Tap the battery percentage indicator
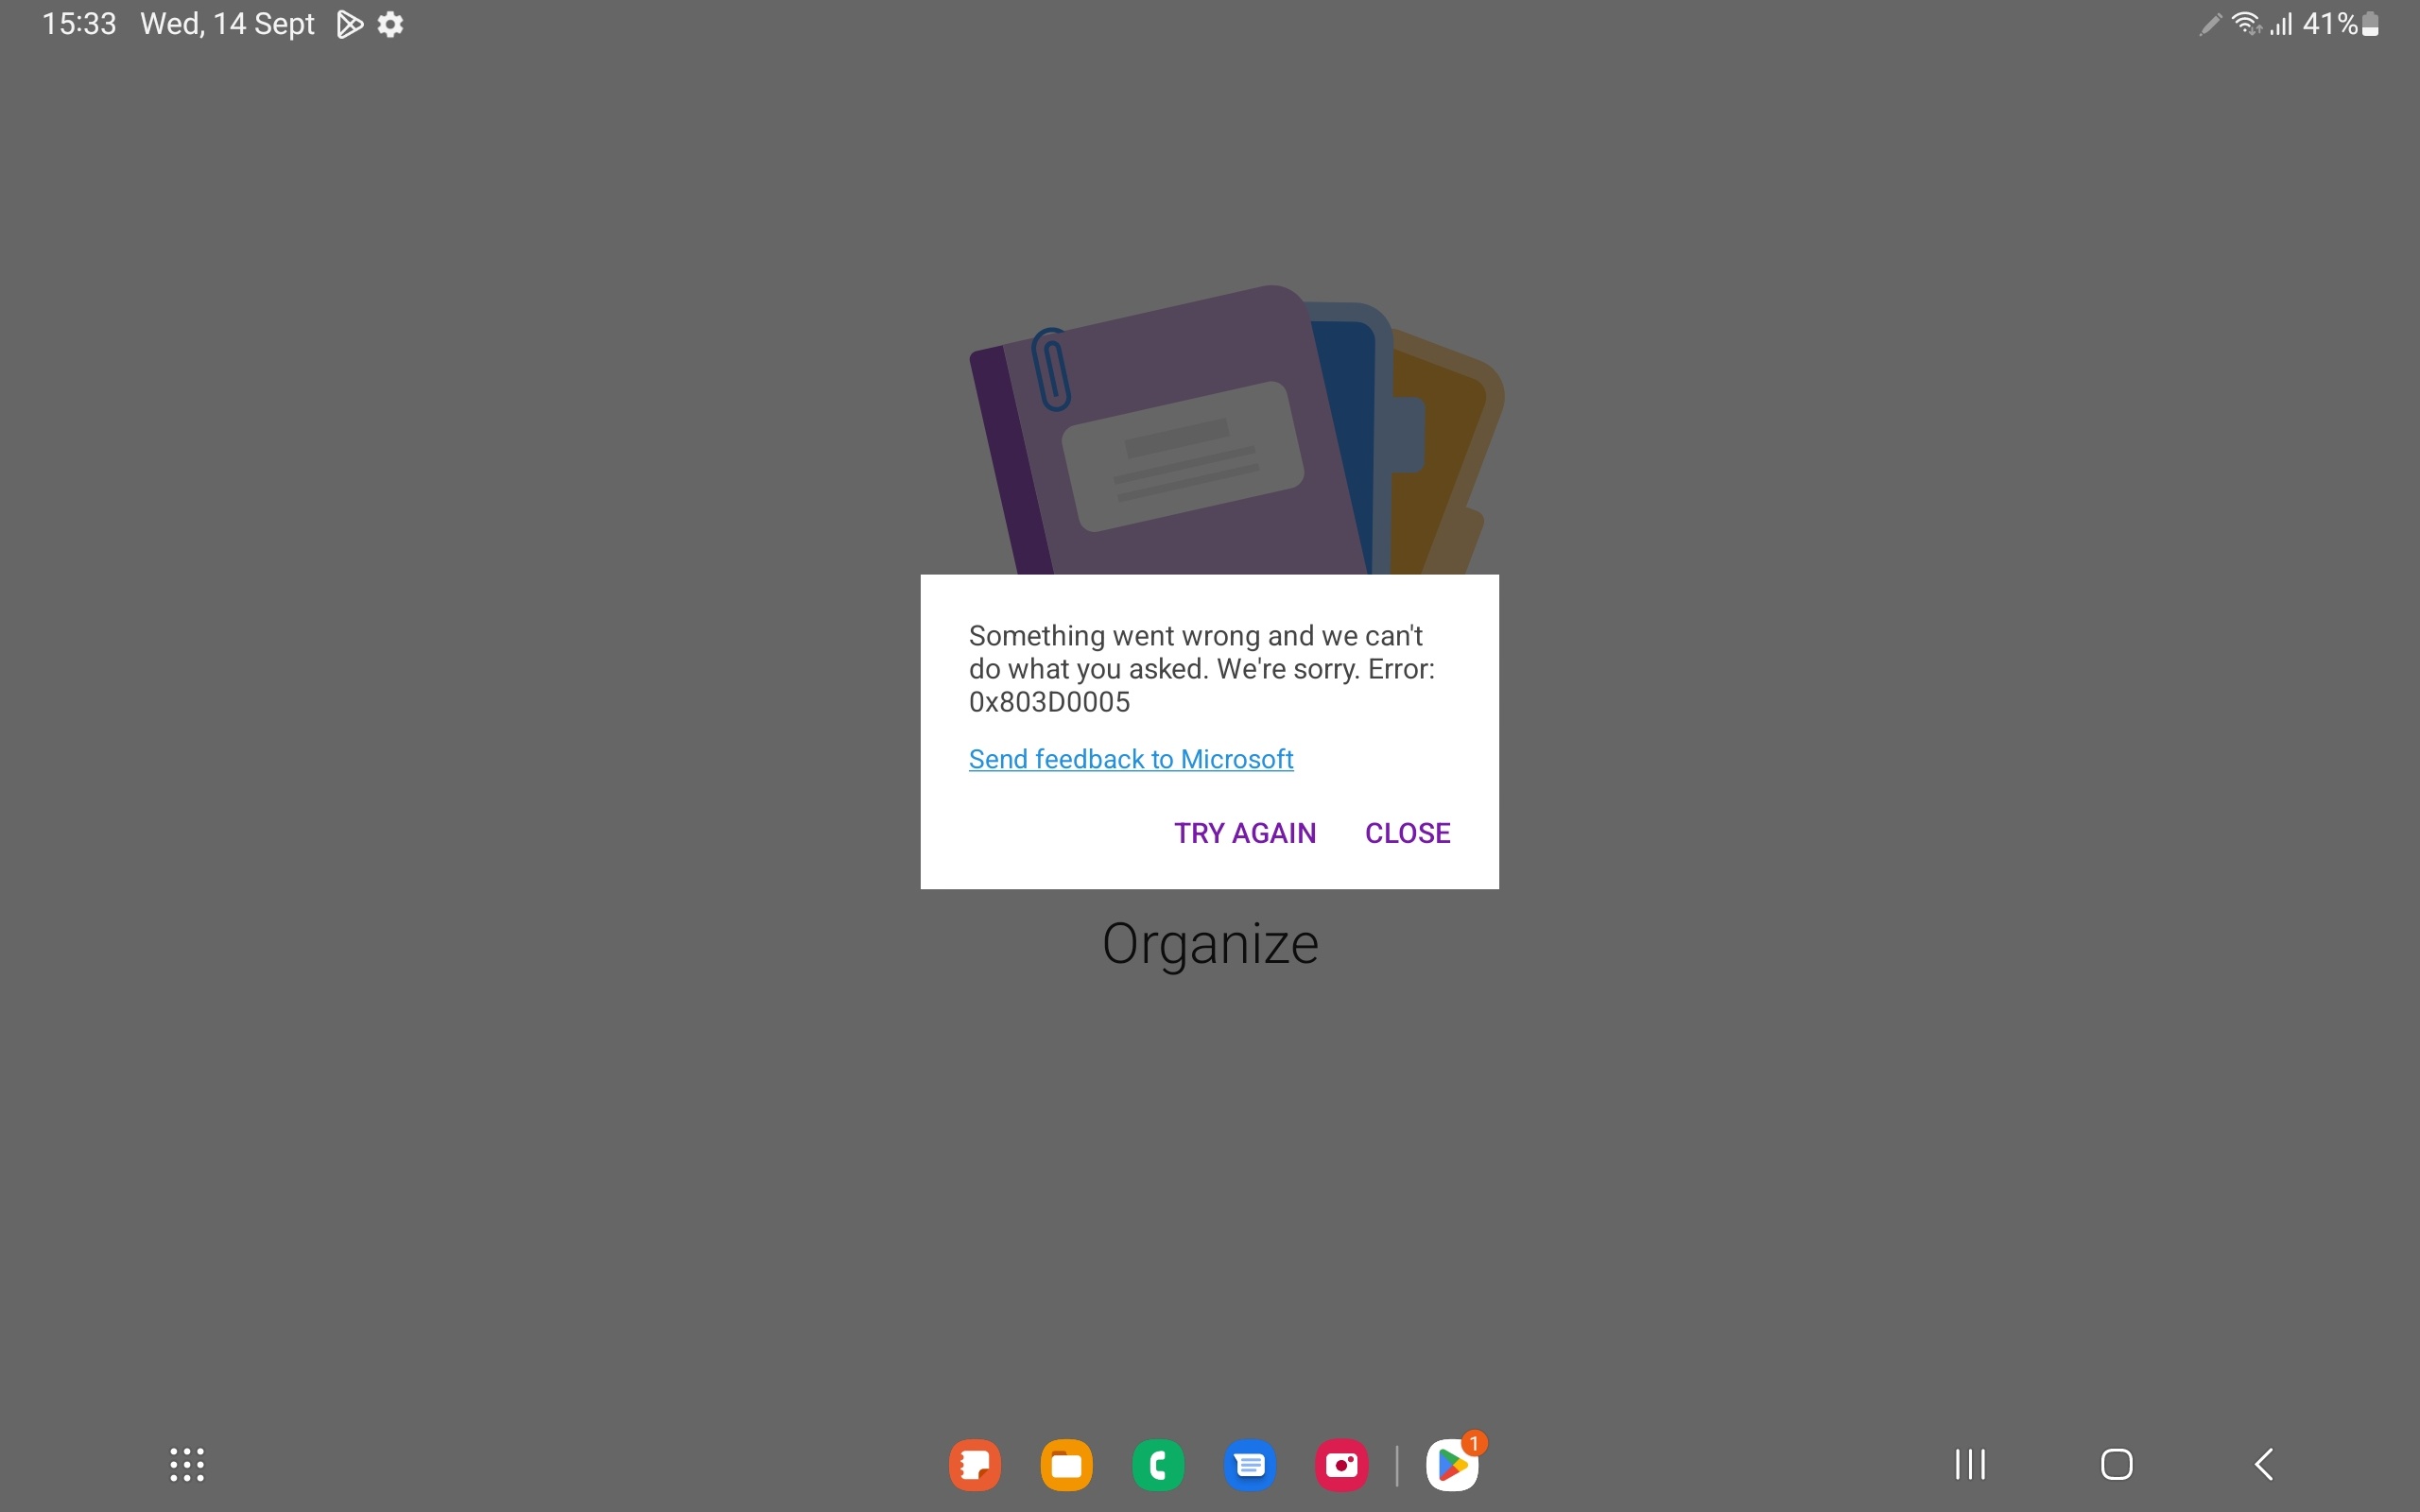This screenshot has height=1512, width=2420. coord(2348,23)
